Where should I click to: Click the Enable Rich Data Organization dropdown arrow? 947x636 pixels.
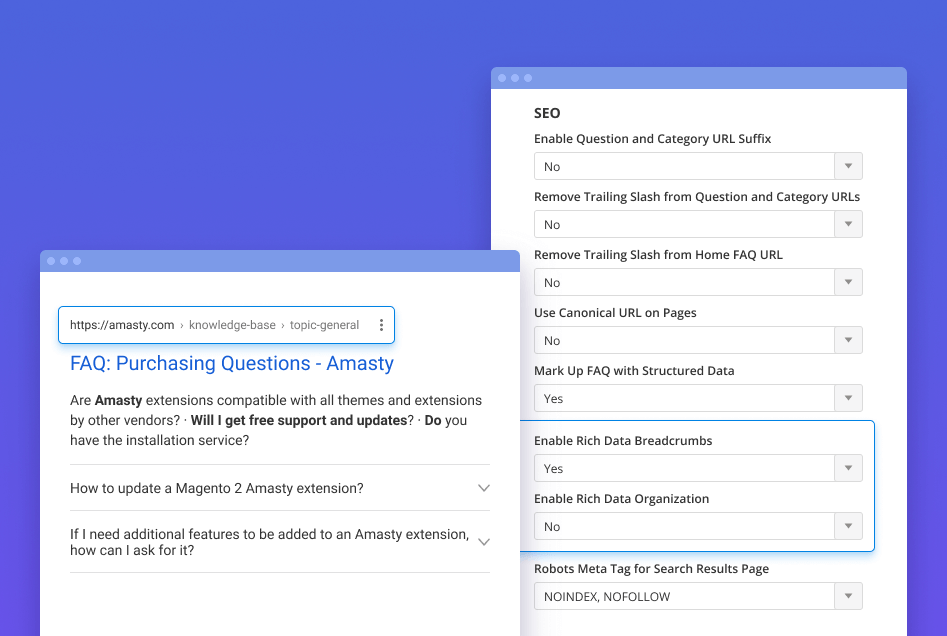[848, 527]
